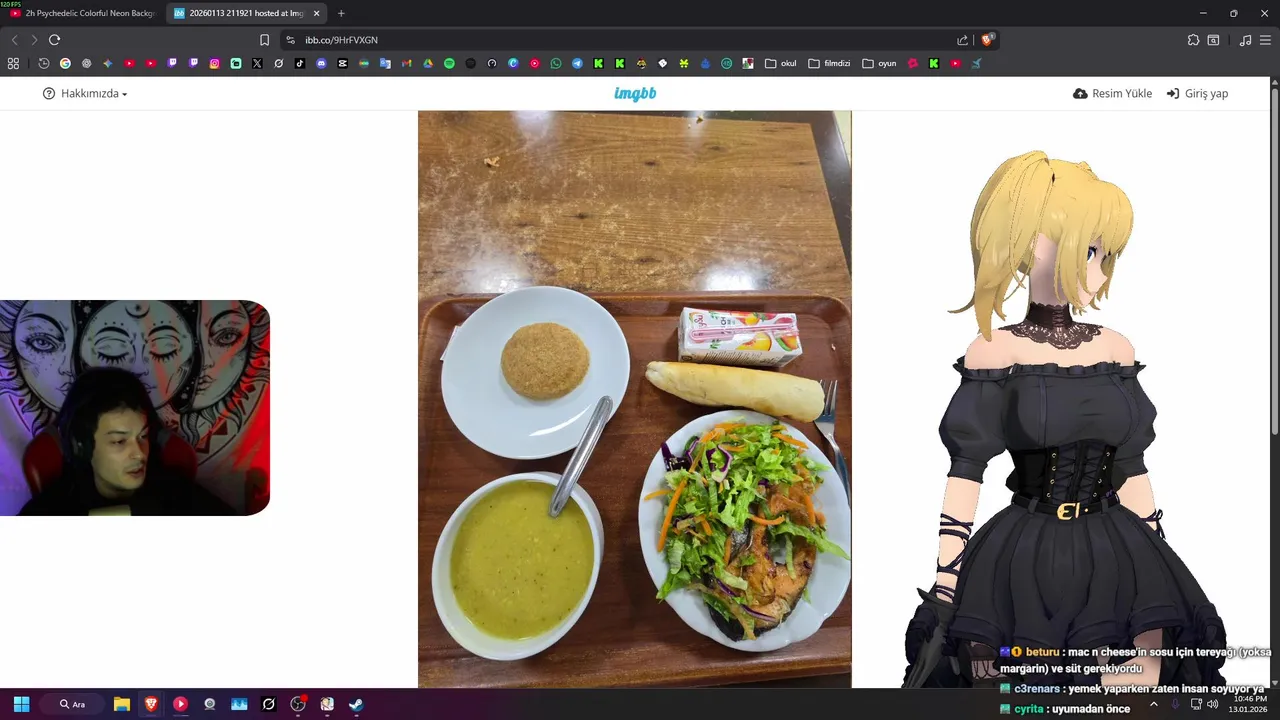Expand the filmdizi bookmarks folder
The width and height of the screenshot is (1280, 720).
829,63
